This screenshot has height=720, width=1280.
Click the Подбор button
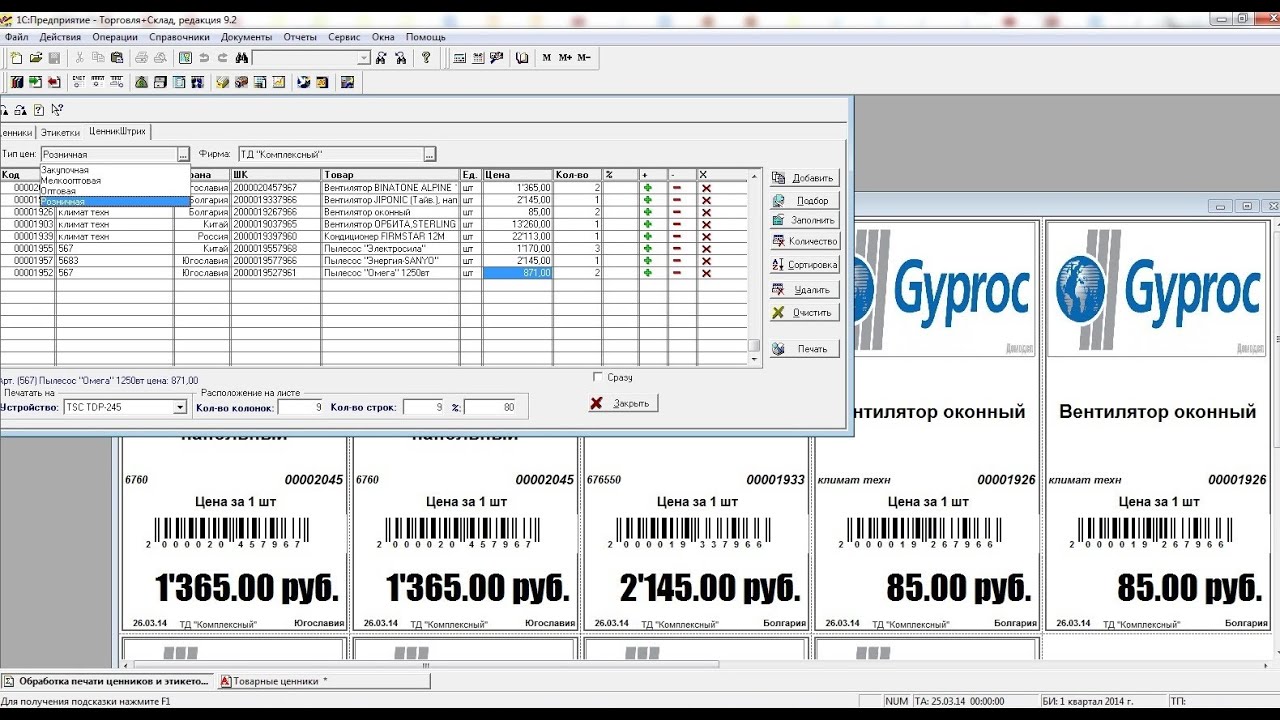point(804,201)
